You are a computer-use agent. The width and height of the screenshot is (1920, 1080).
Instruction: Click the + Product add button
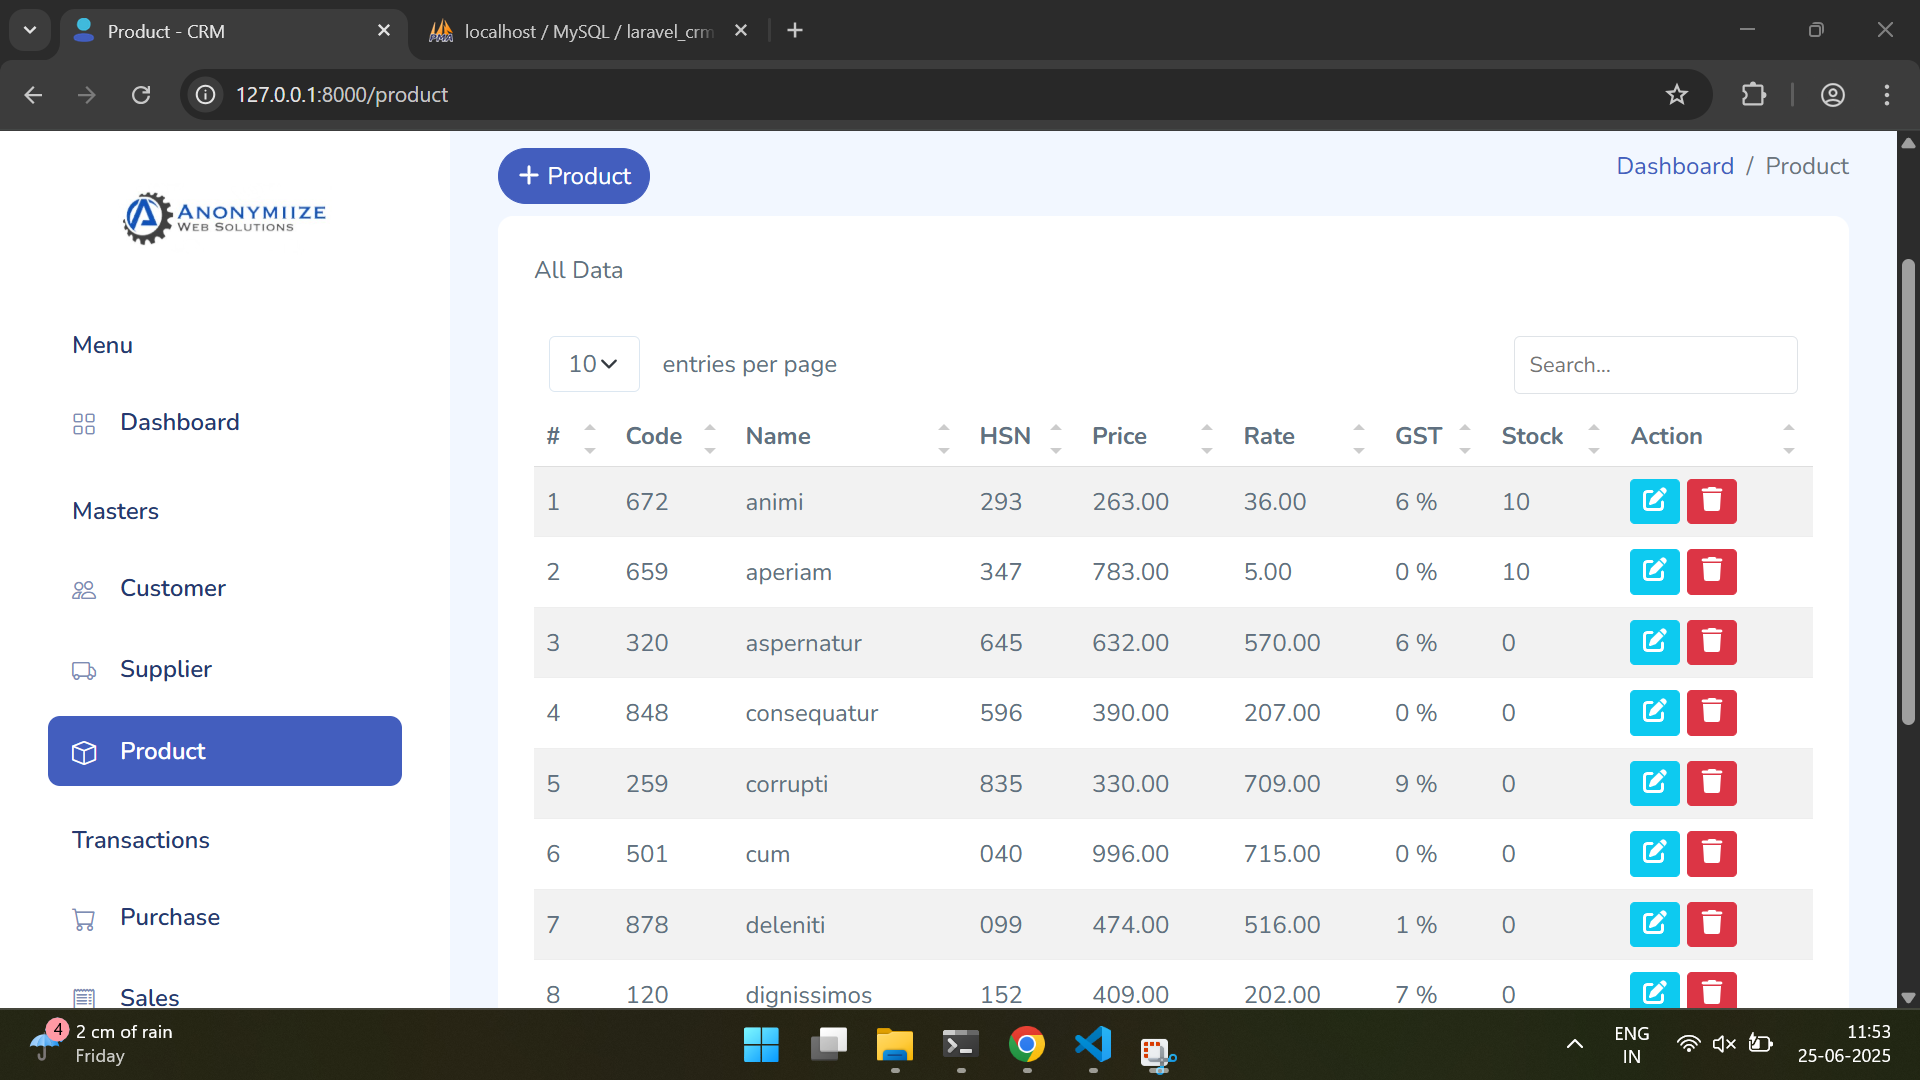(574, 176)
